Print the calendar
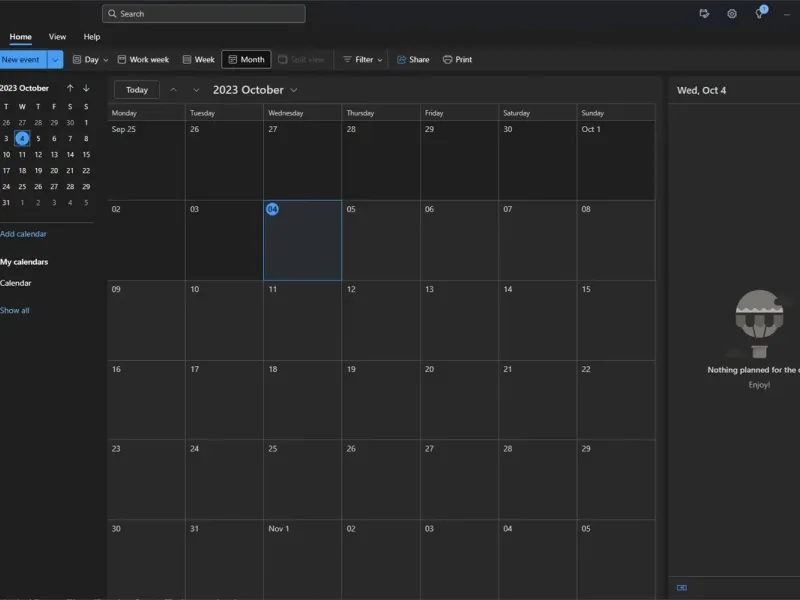This screenshot has height=600, width=800. click(457, 59)
